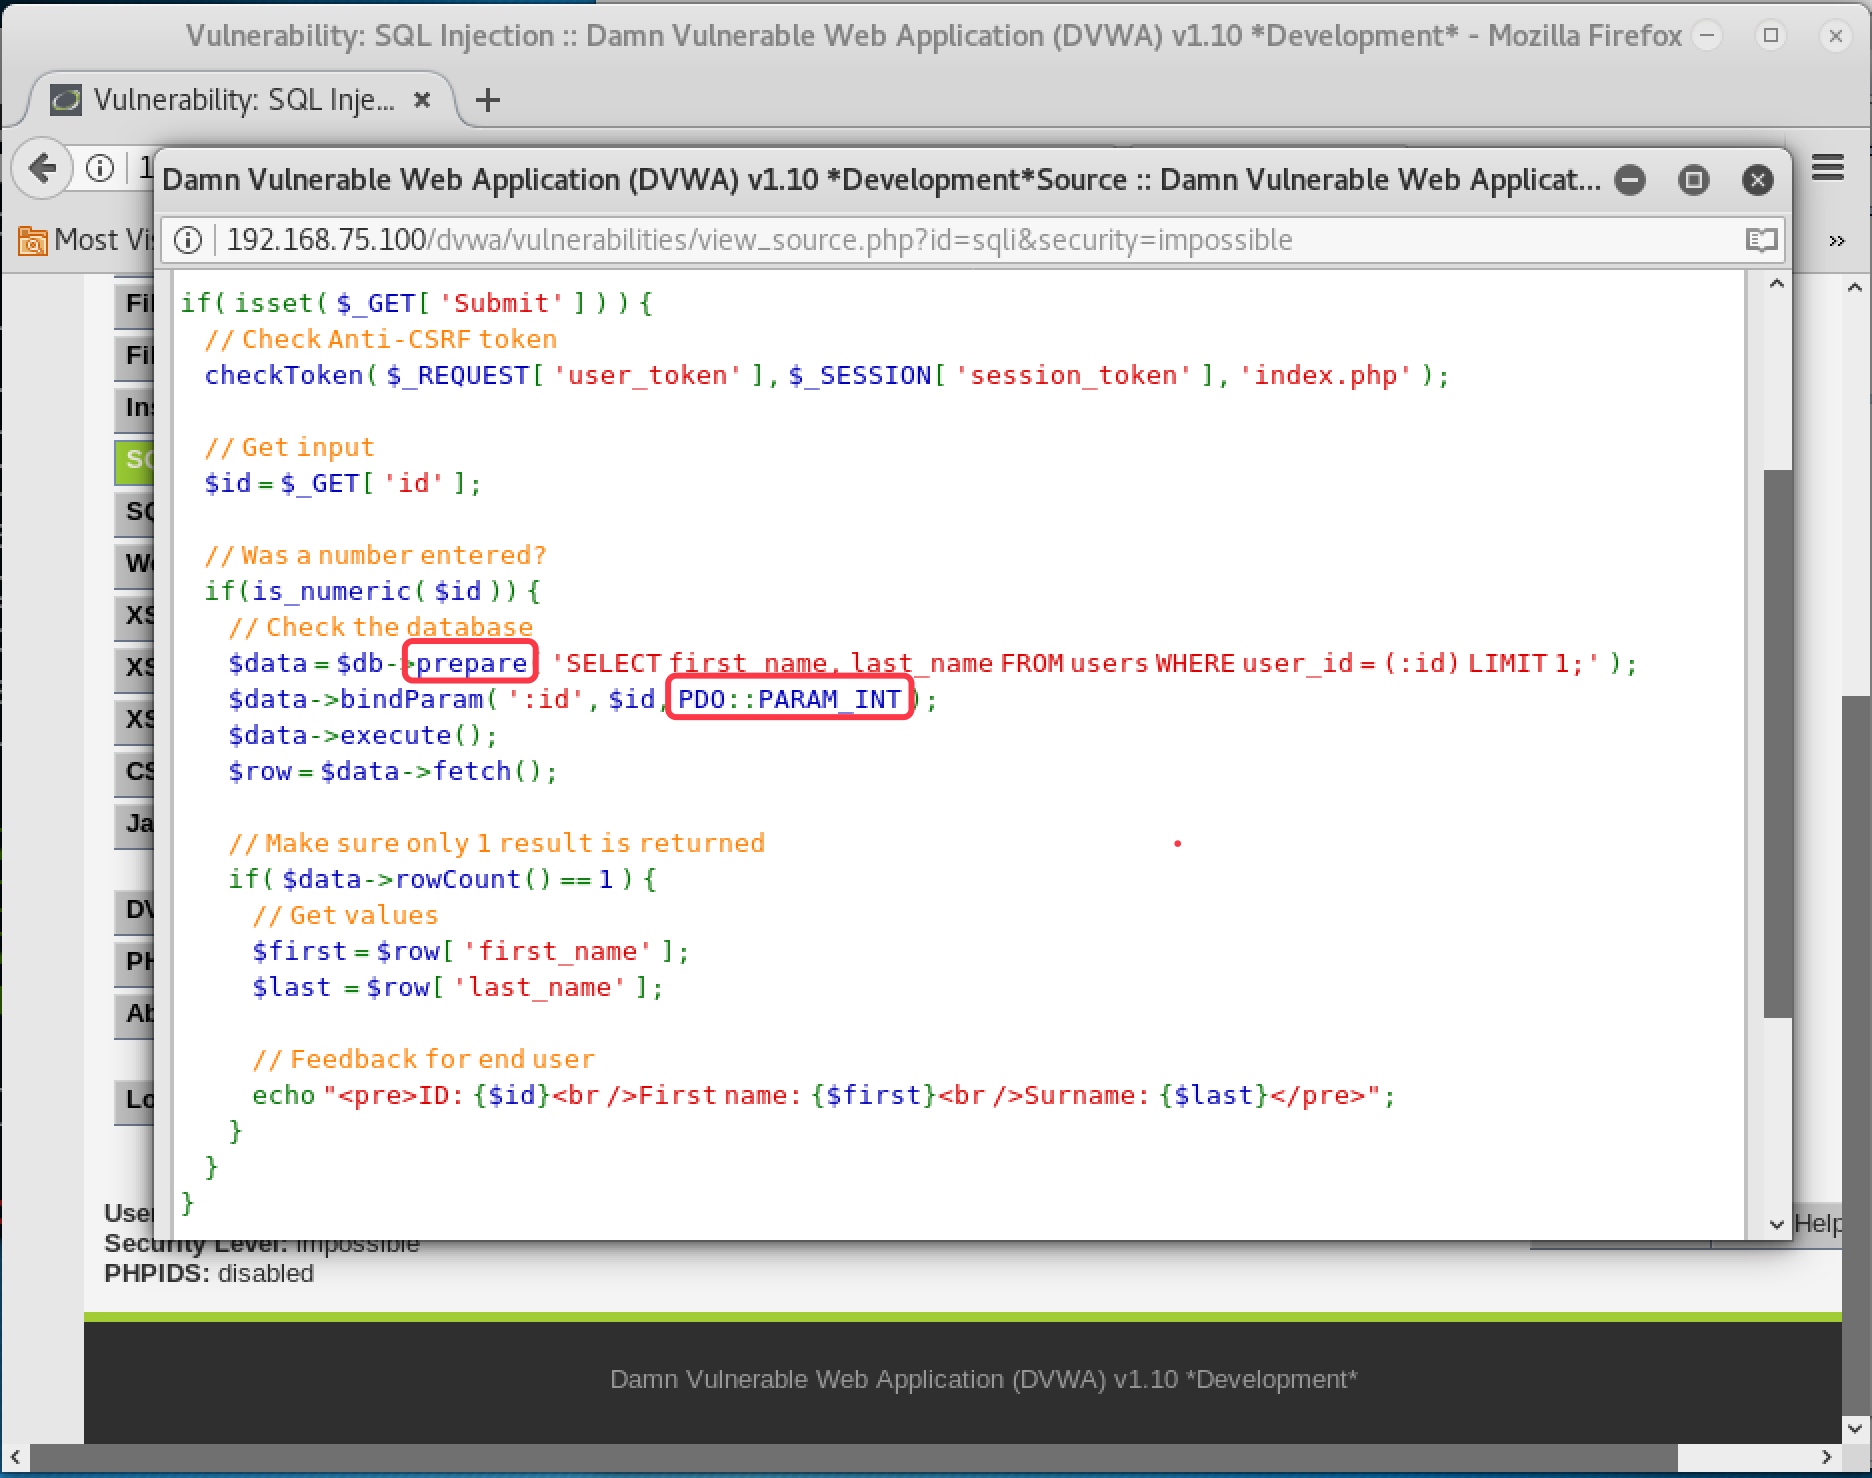
Task: Minimize the main Mozilla Firefox window
Action: coord(1708,36)
